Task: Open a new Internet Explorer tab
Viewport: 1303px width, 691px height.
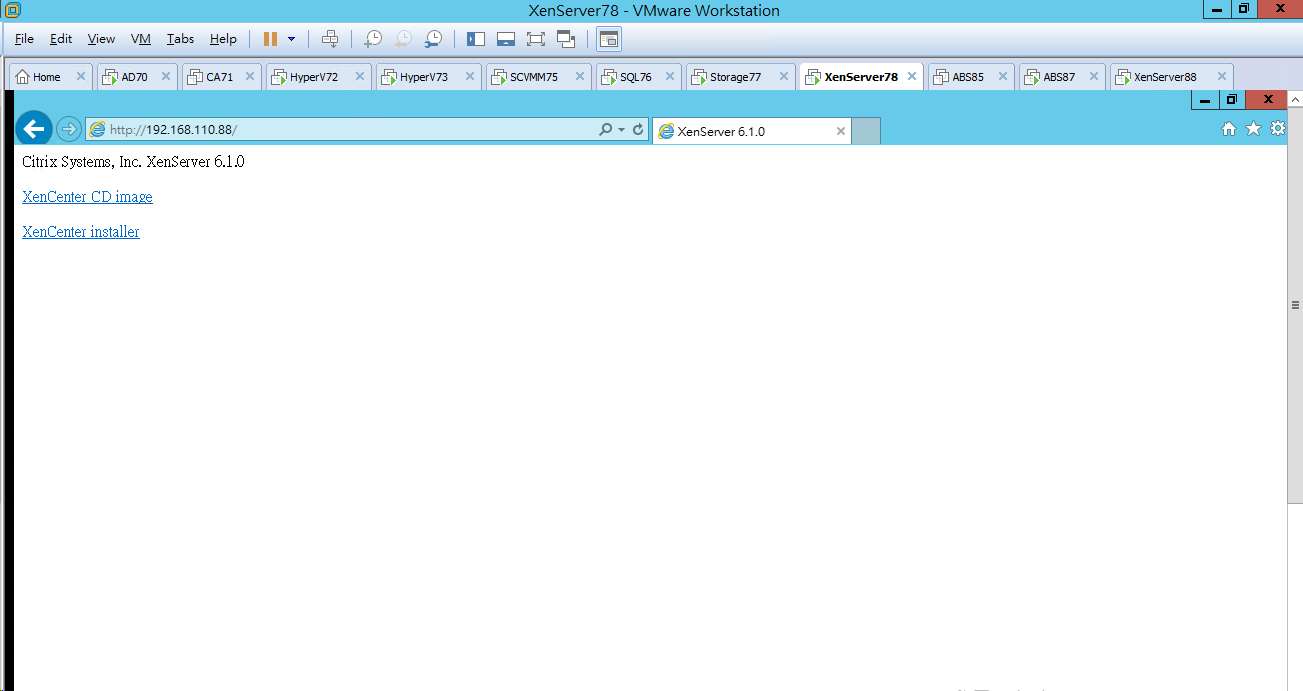Action: pyautogui.click(x=866, y=131)
